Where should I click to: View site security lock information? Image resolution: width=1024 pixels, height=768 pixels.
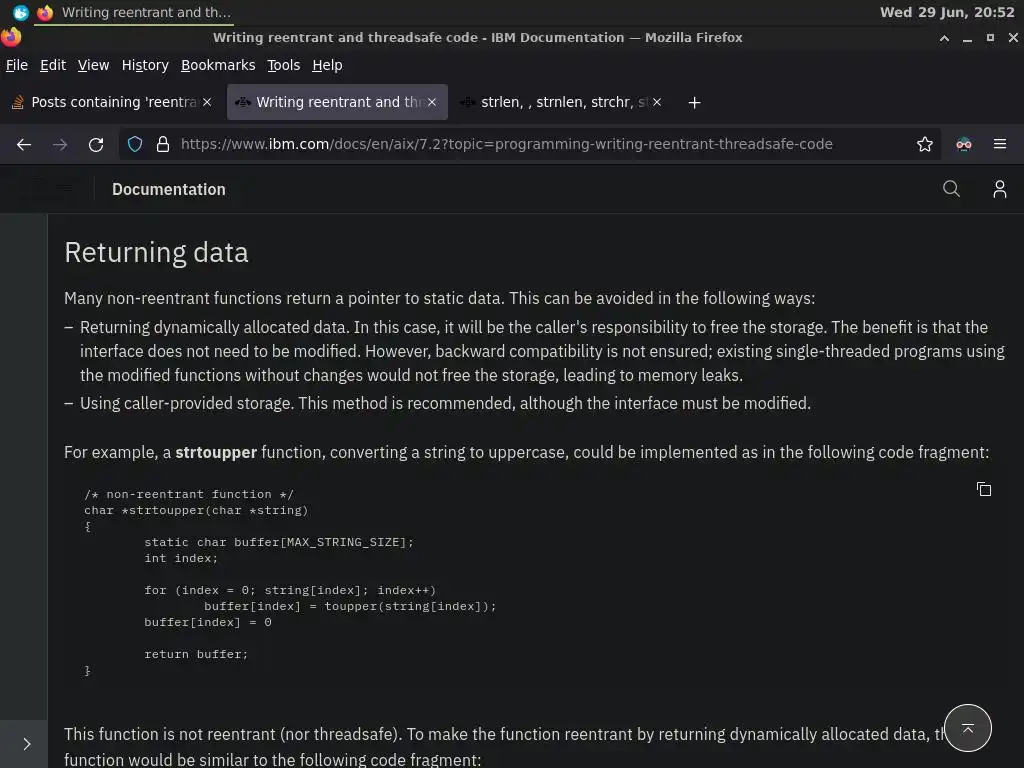[x=162, y=144]
